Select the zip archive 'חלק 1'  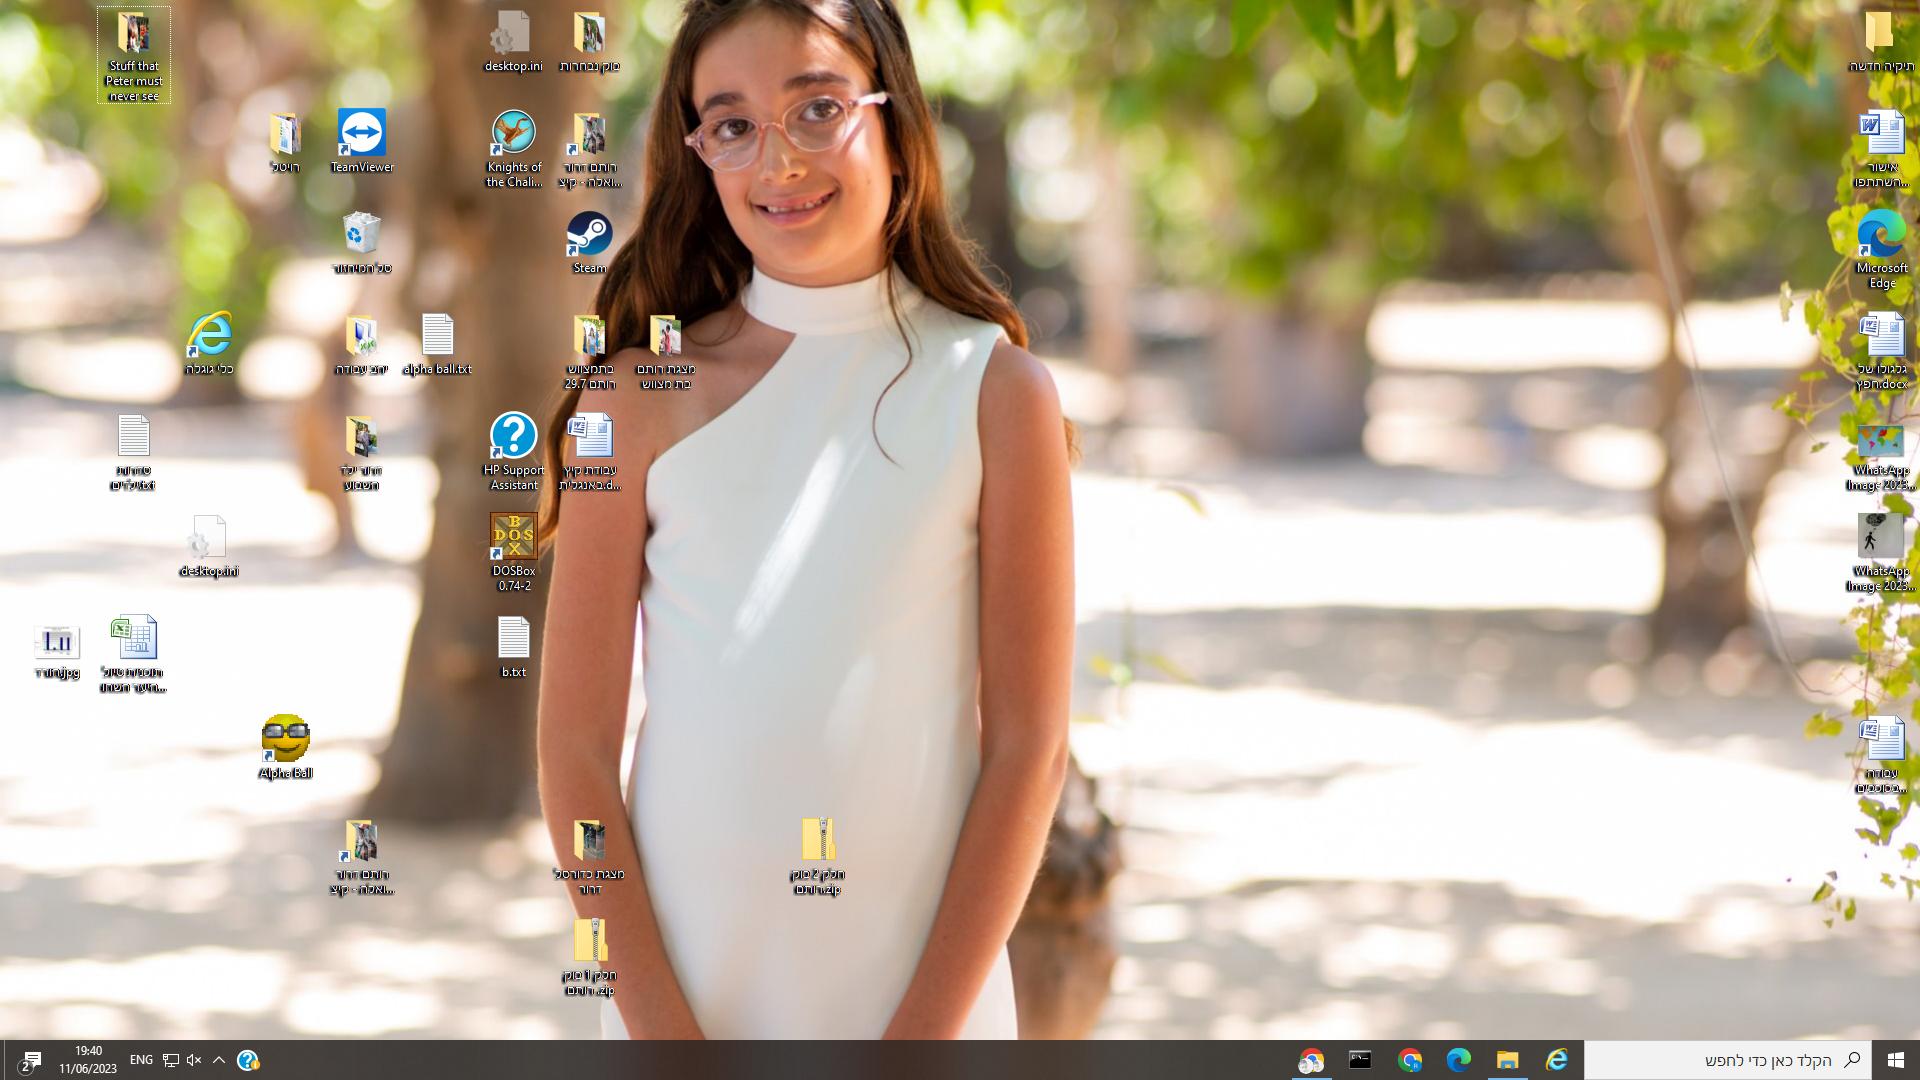tap(589, 957)
